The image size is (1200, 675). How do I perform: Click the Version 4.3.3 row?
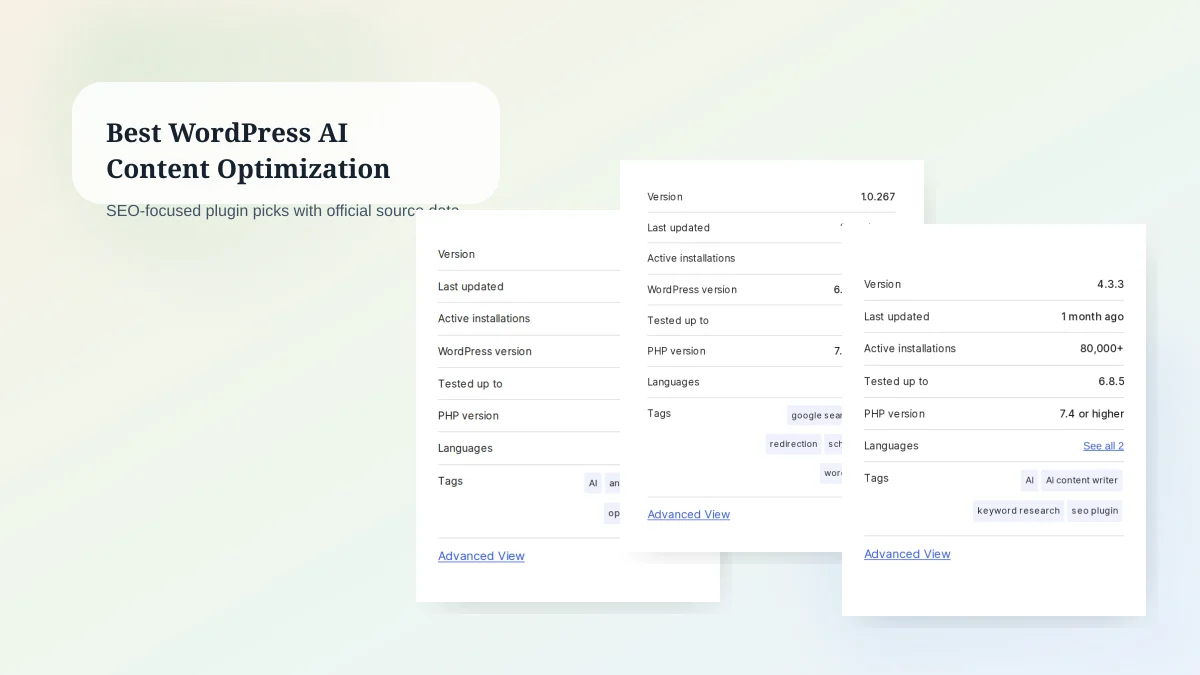1110,284
